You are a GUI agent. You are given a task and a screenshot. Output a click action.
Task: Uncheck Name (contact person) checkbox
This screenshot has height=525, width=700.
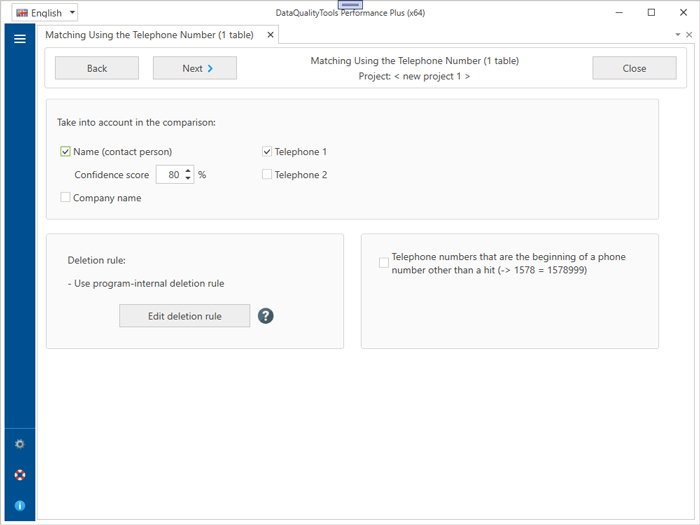point(66,152)
